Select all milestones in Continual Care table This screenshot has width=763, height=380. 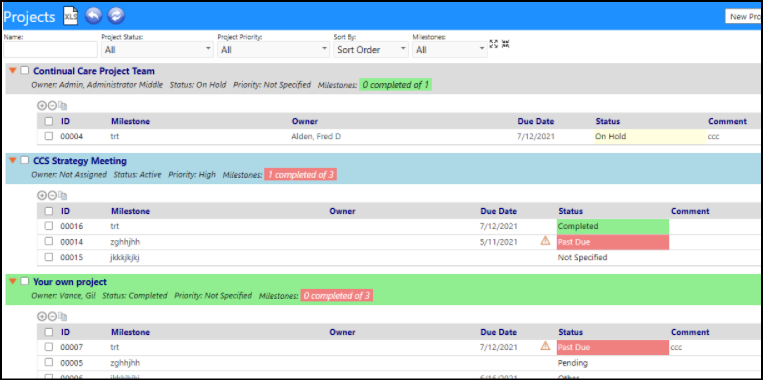pos(49,121)
